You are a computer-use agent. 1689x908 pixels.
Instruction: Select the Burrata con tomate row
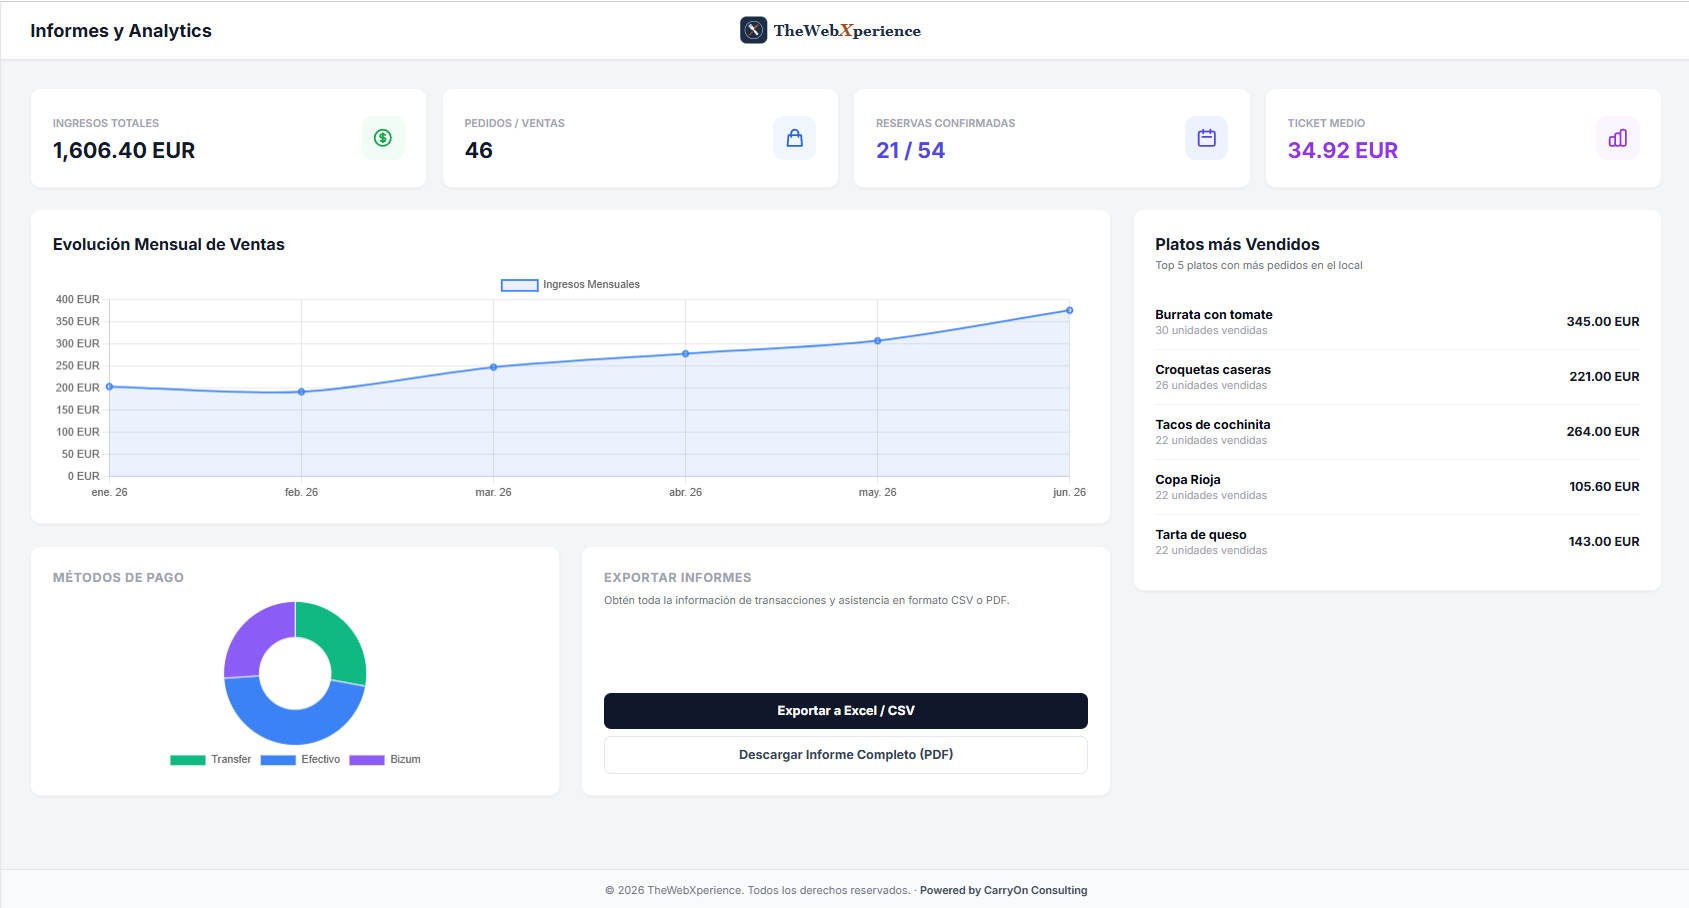pos(1397,322)
